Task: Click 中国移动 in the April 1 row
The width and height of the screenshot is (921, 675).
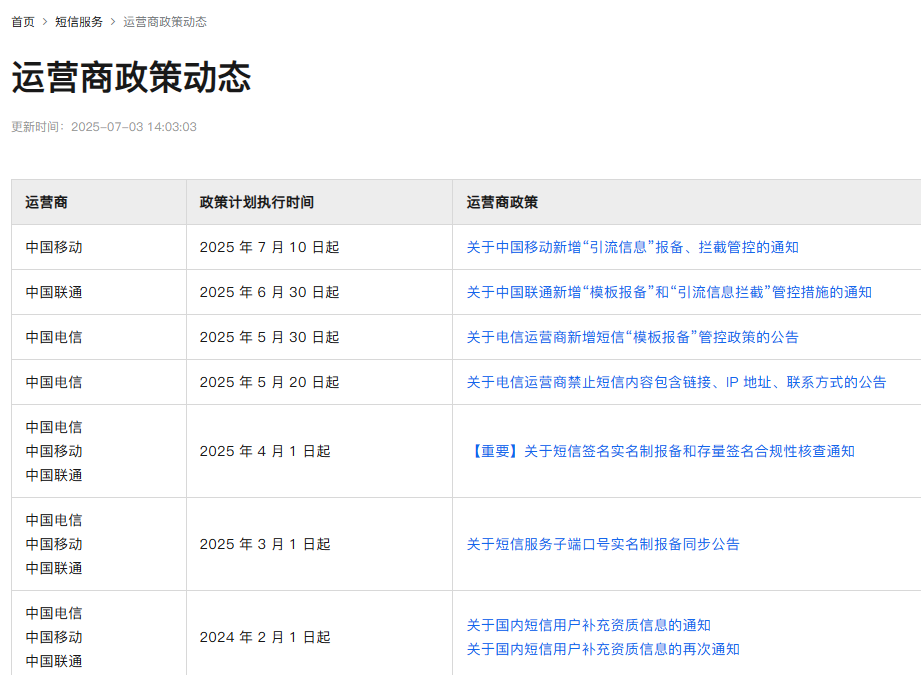Action: pos(54,451)
